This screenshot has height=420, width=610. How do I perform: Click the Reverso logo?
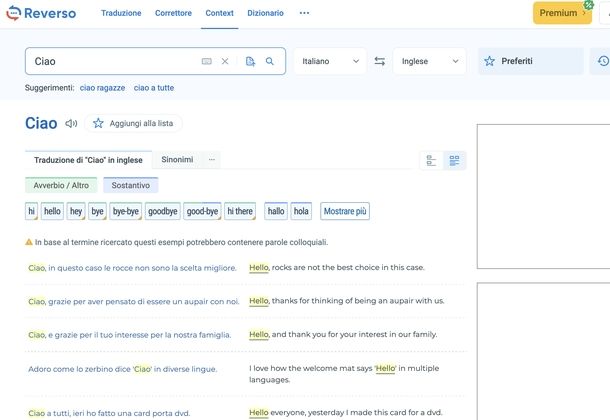[x=44, y=13]
